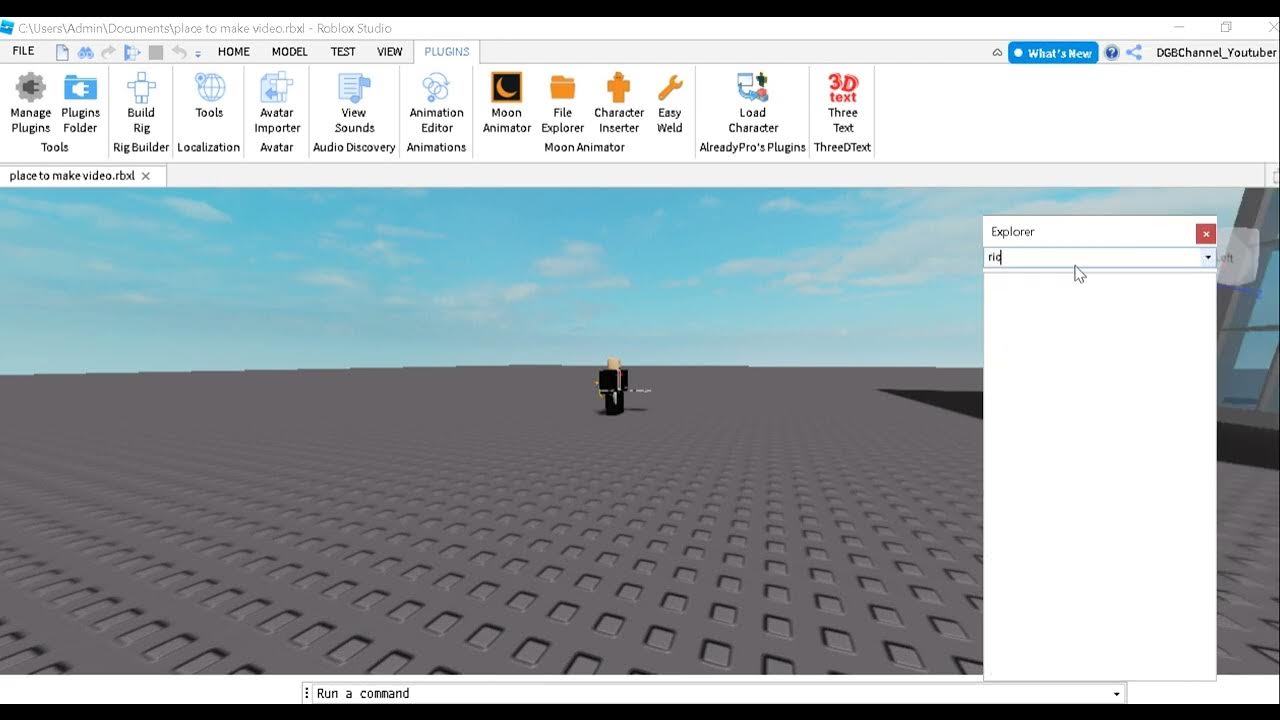Open the command bar history dropdown
This screenshot has height=720, width=1280.
click(x=1117, y=694)
